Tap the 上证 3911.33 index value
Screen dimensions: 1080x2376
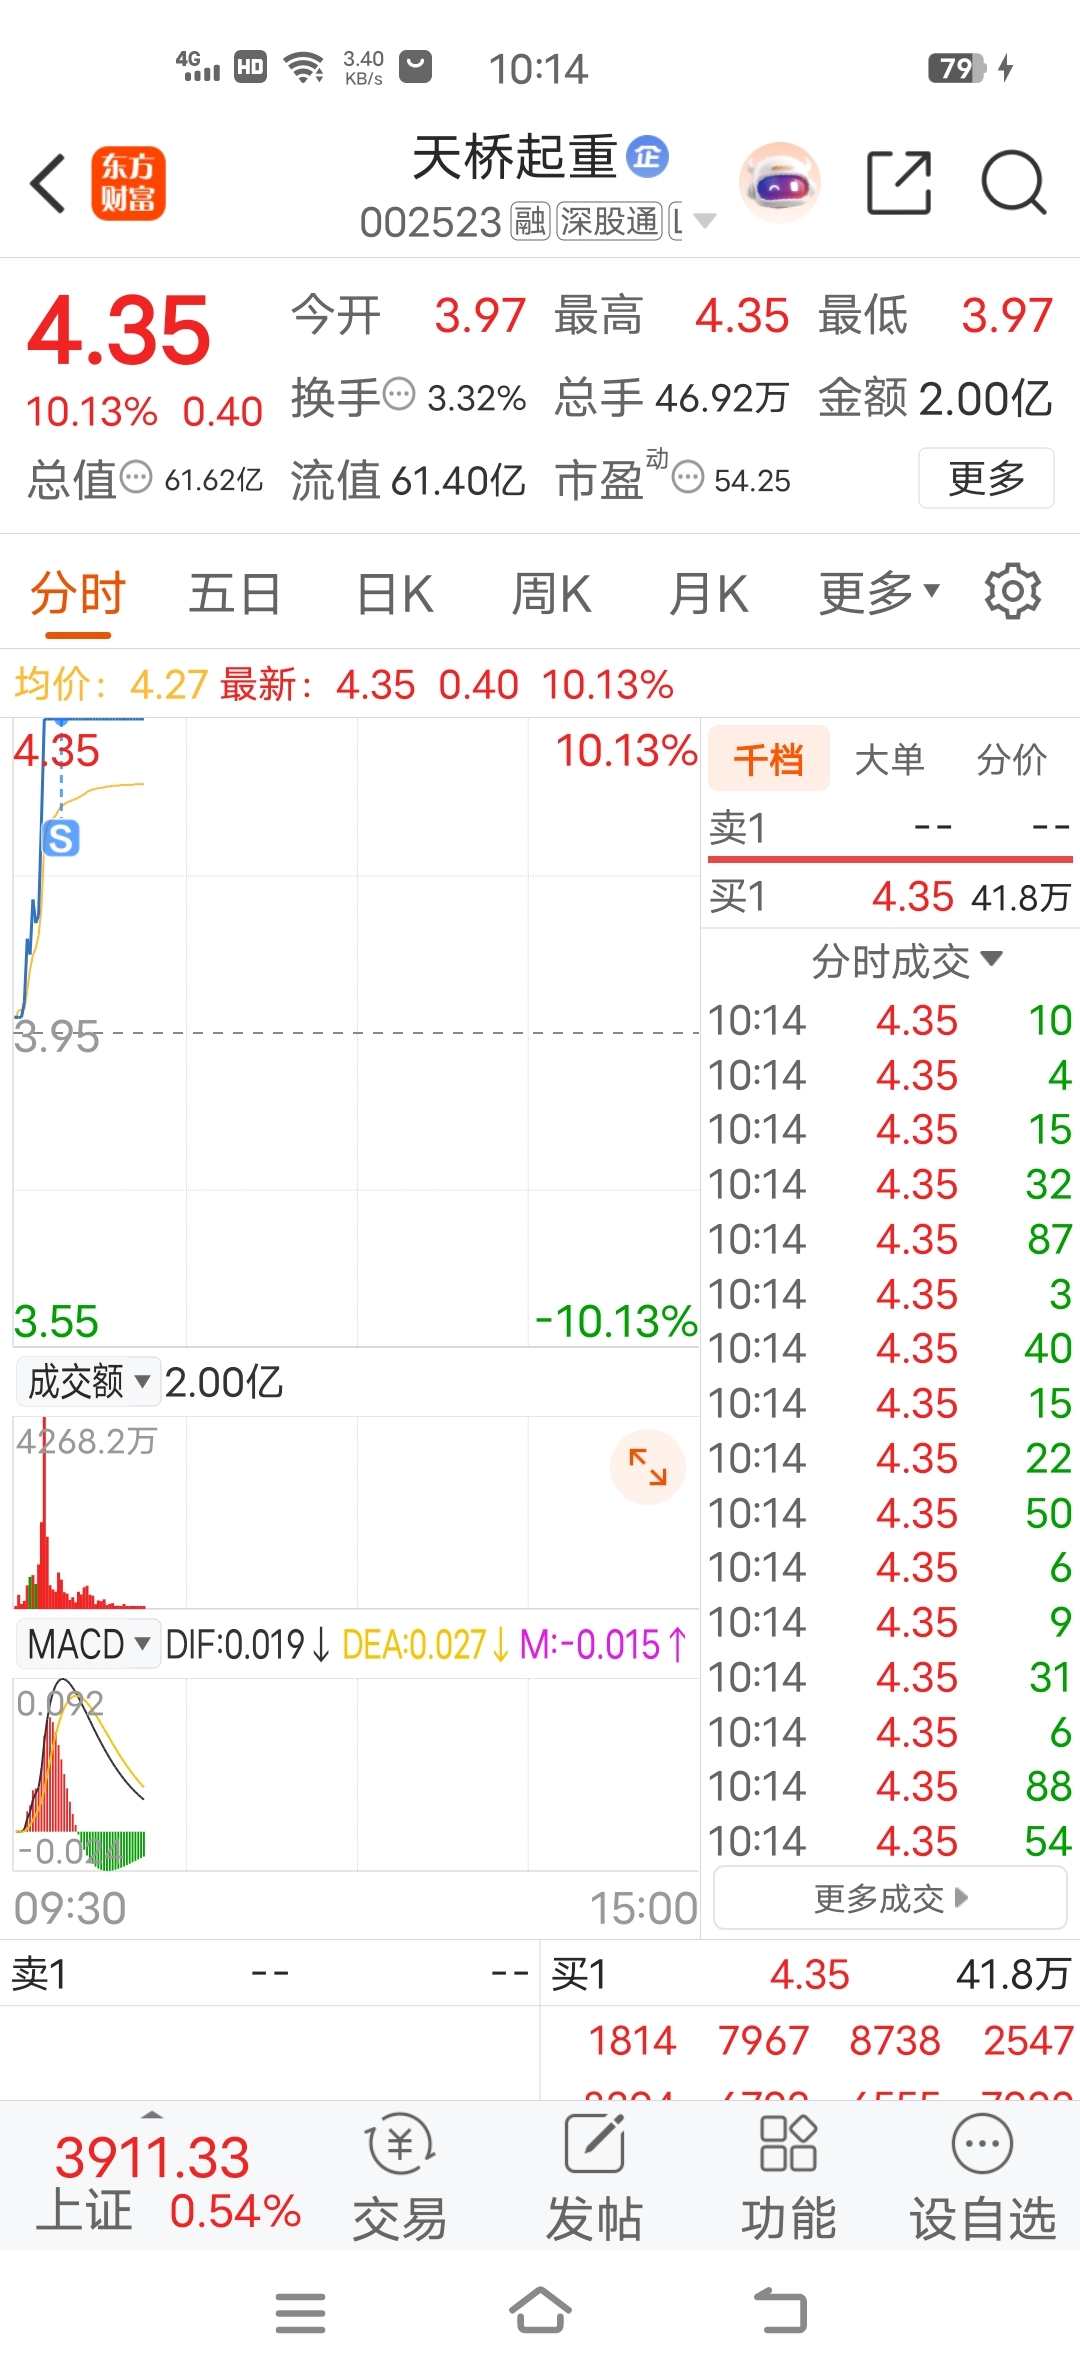click(x=152, y=2157)
